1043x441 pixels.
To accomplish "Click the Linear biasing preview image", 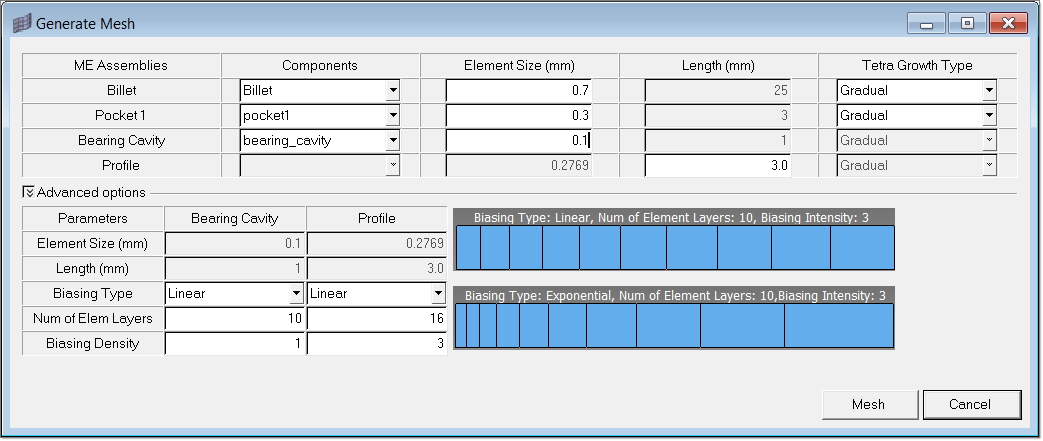I will coord(674,240).
